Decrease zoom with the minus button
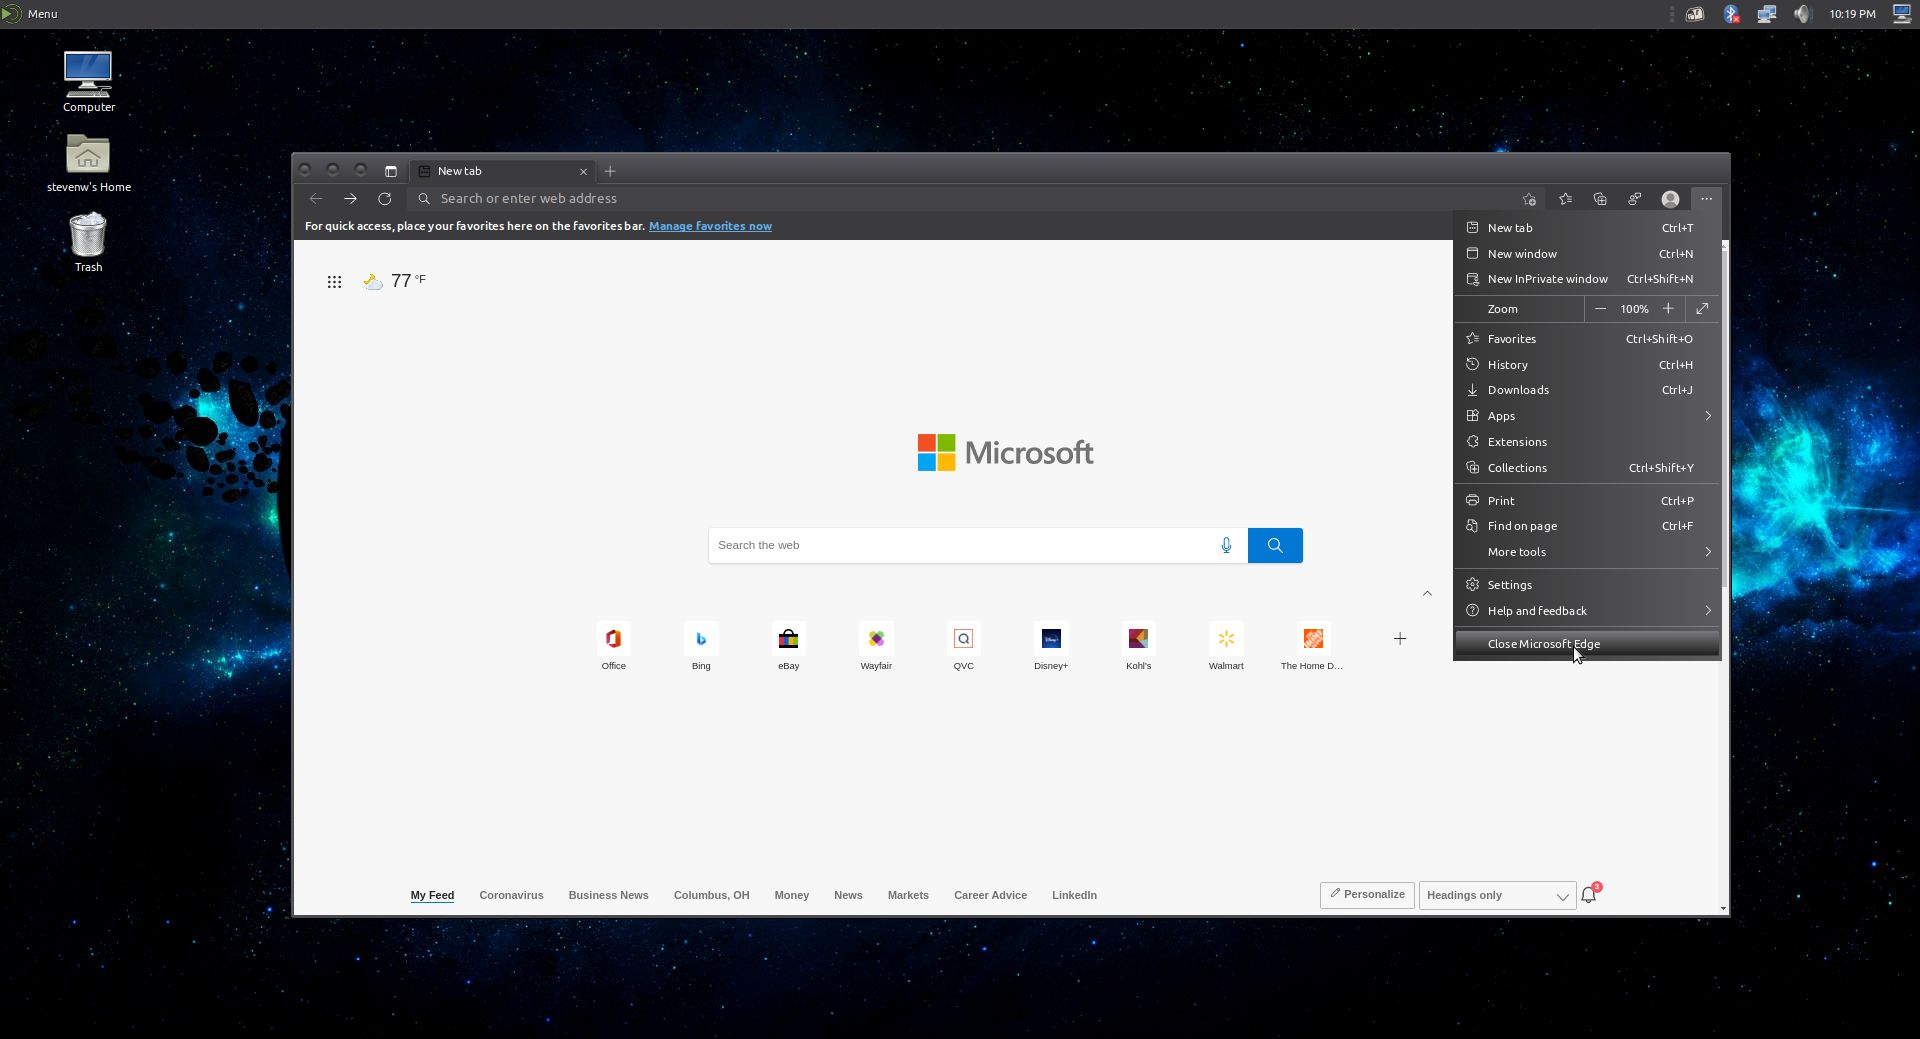The width and height of the screenshot is (1920, 1039). (1600, 309)
